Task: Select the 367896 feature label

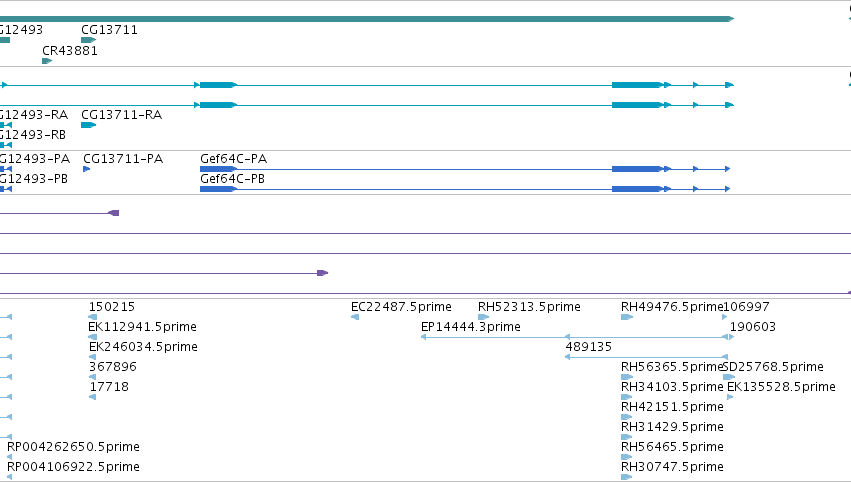Action: point(113,367)
